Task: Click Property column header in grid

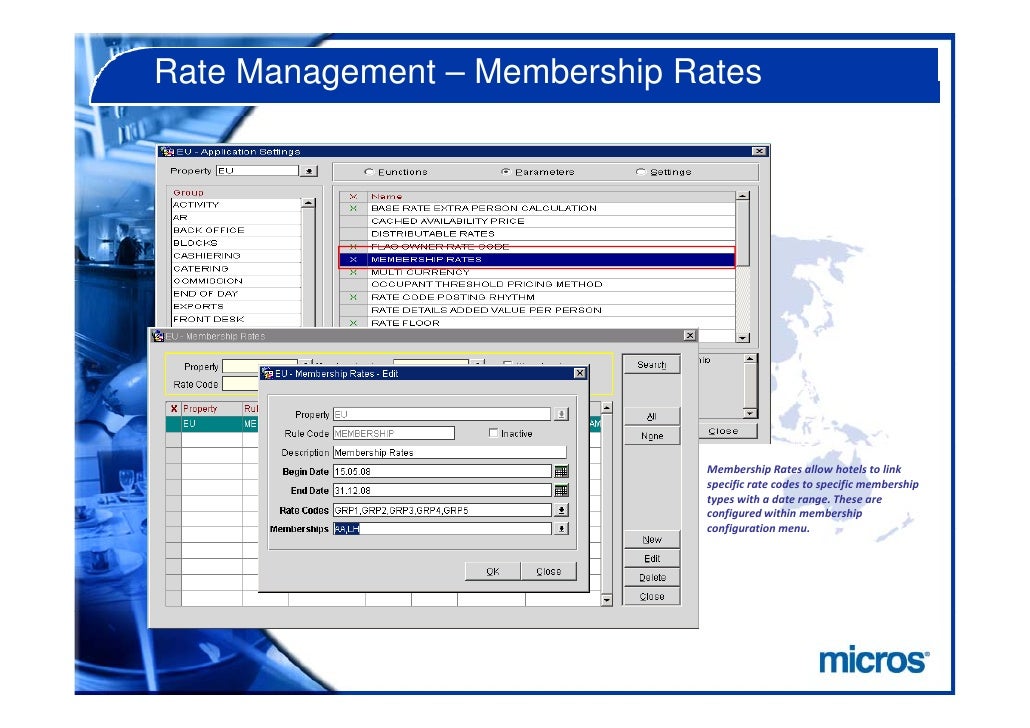Action: point(212,409)
